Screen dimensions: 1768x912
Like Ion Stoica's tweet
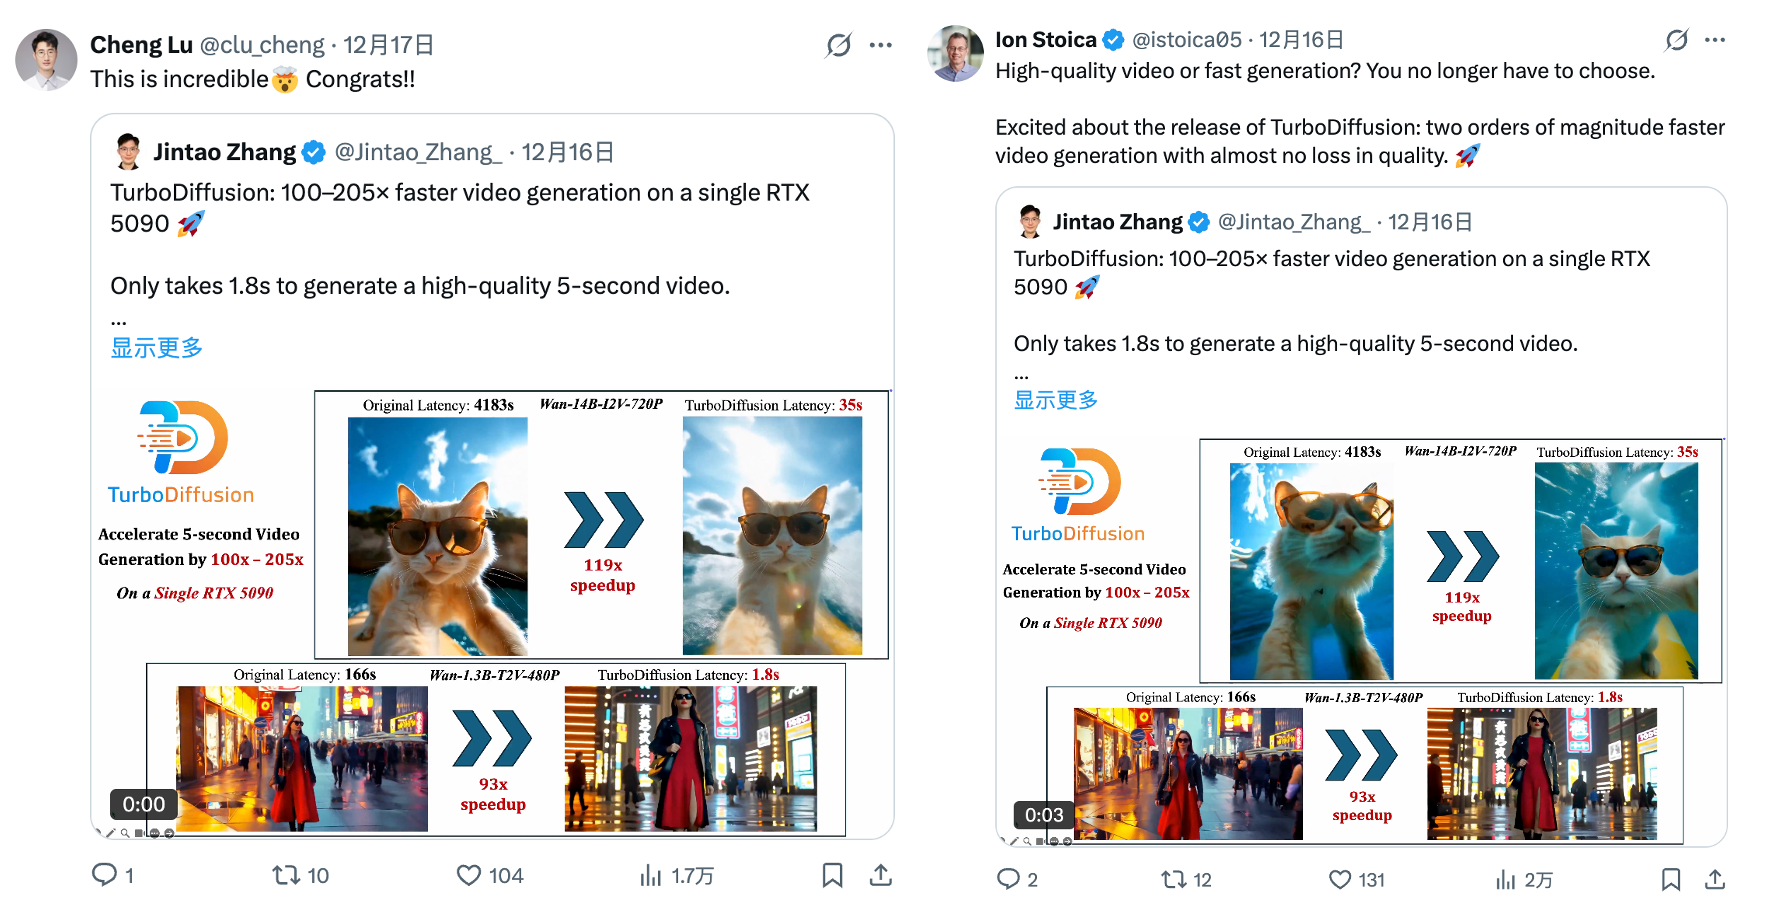(1340, 880)
